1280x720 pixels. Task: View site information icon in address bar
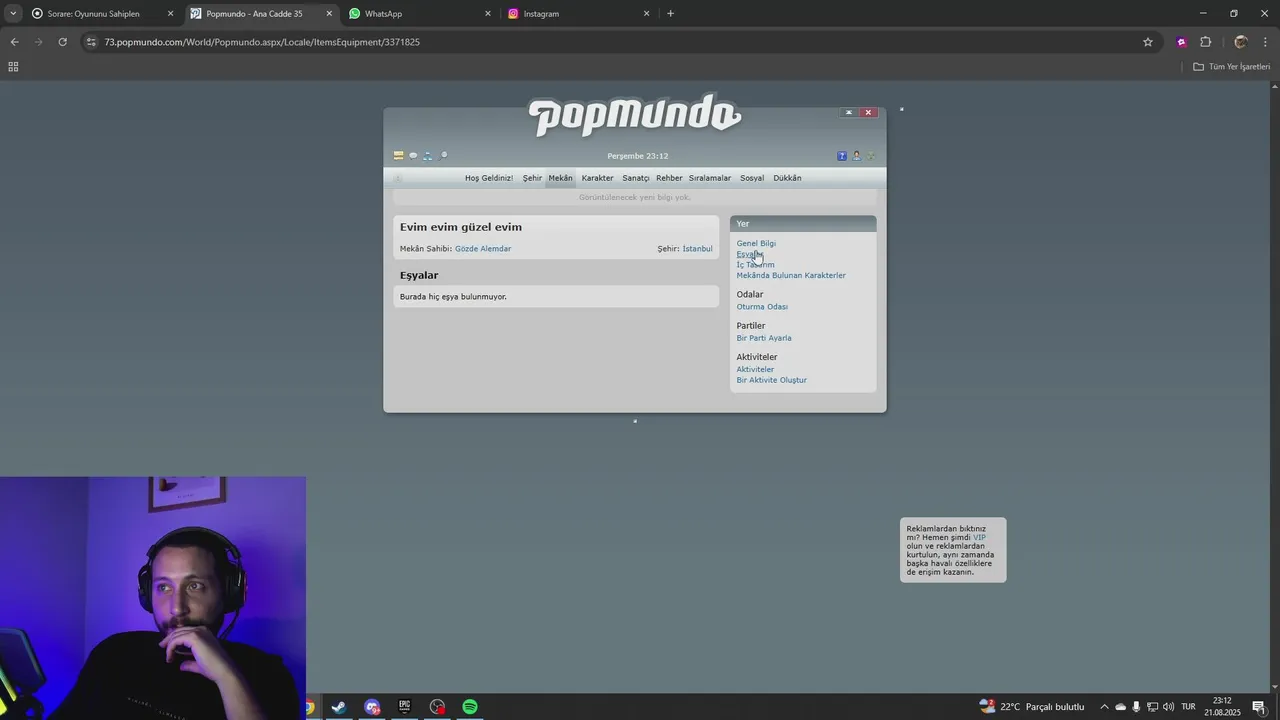[92, 42]
